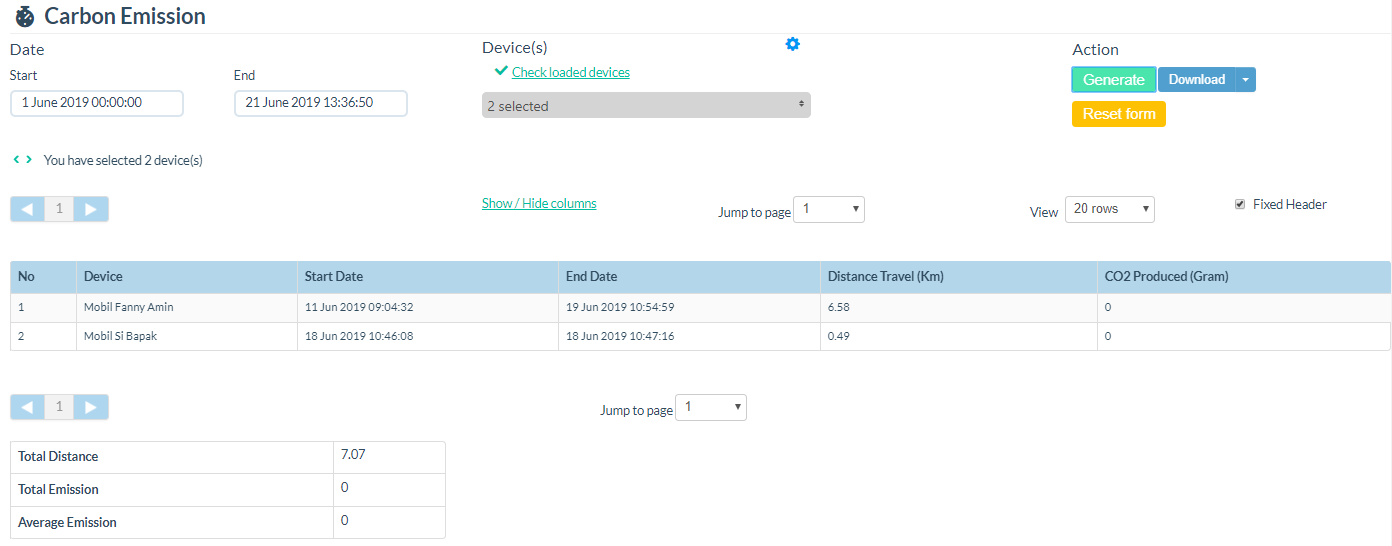The height and width of the screenshot is (546, 1392).
Task: Click the Check loaded devices link
Action: point(570,72)
